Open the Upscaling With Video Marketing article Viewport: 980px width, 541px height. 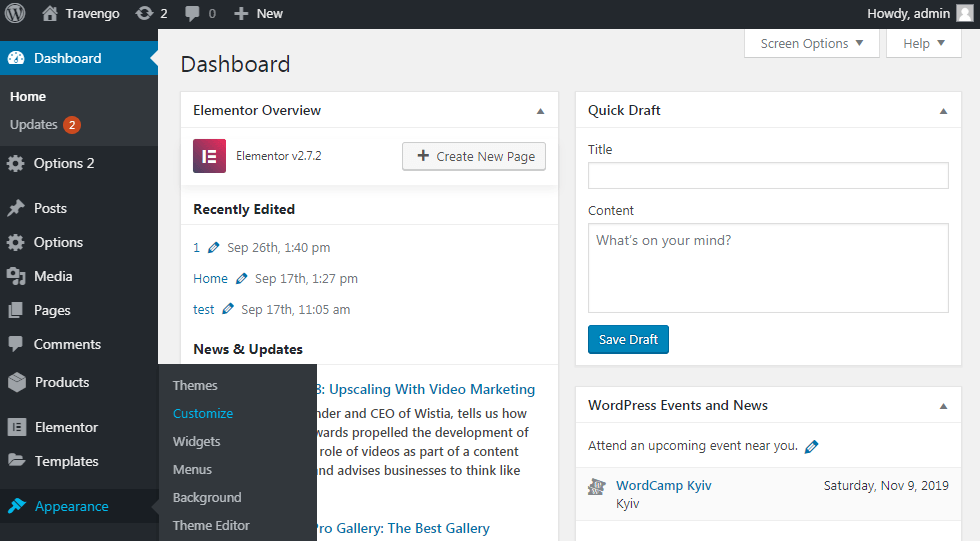click(x=426, y=389)
